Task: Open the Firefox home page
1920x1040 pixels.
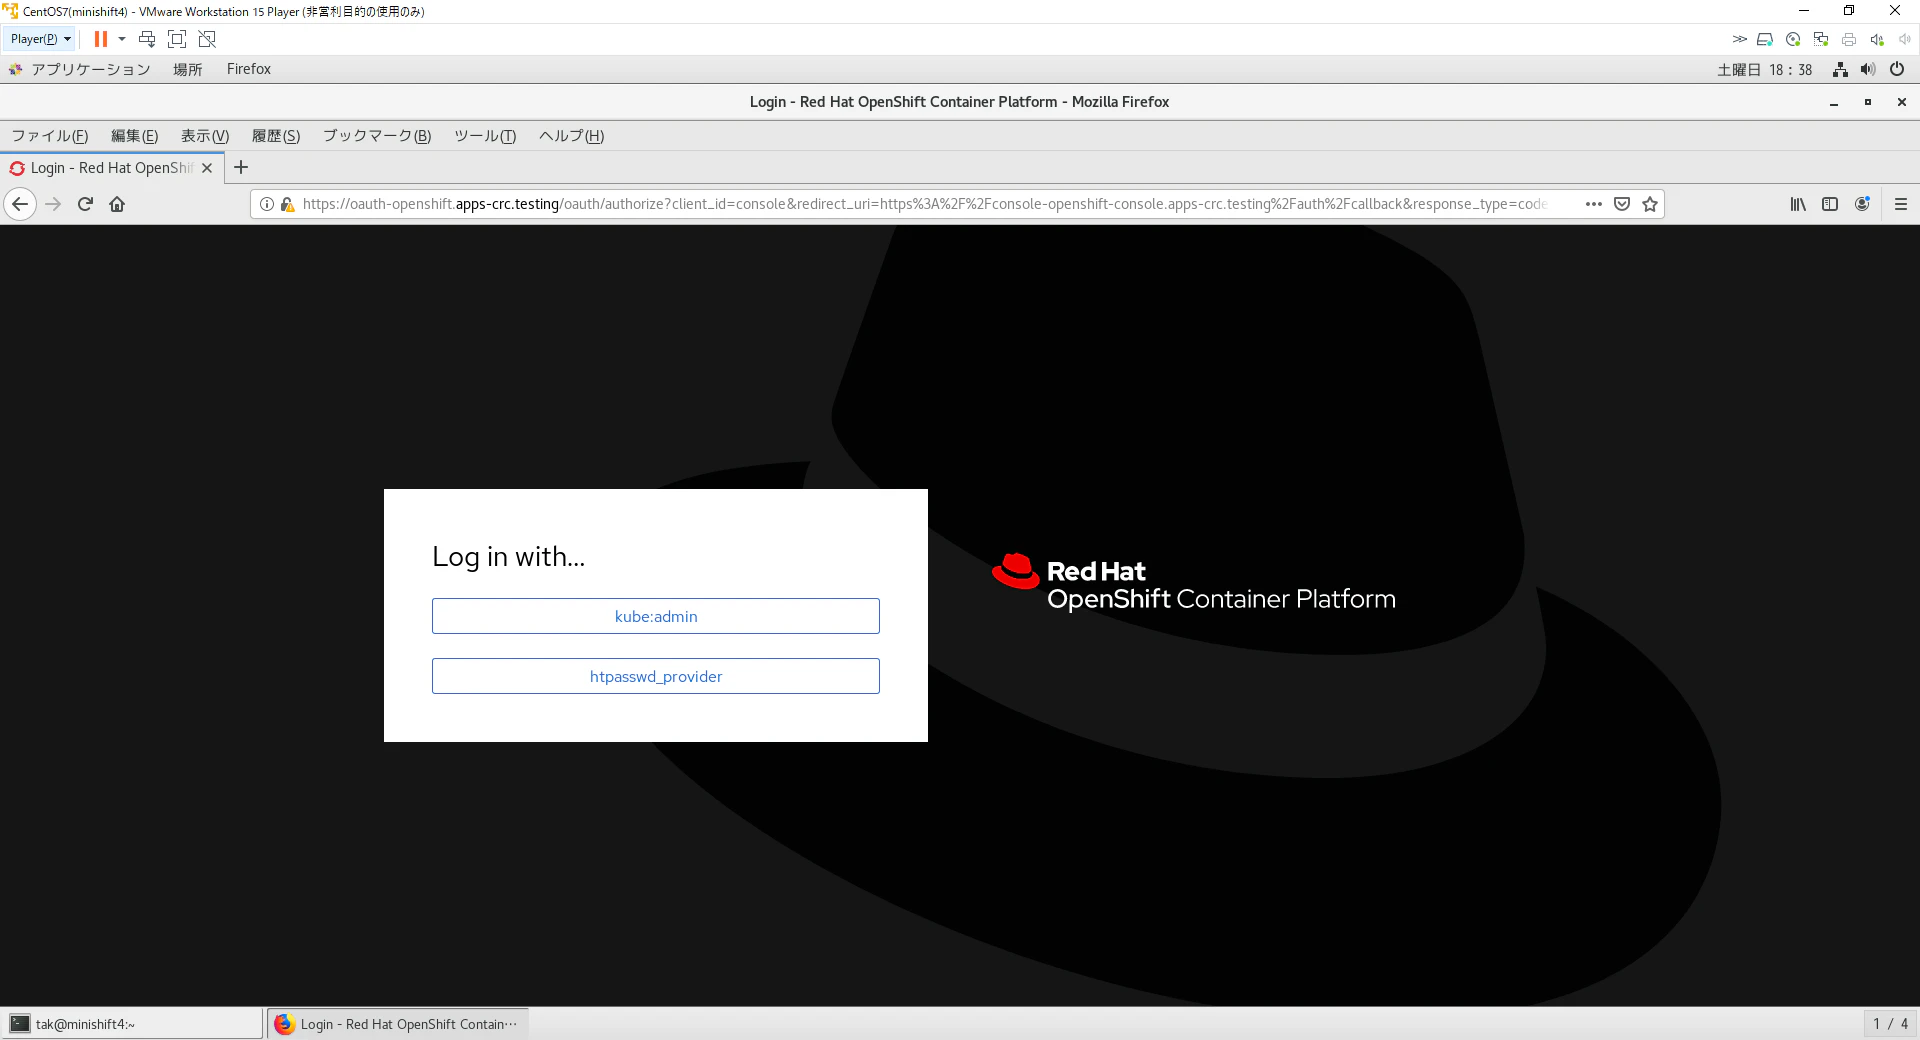Action: pos(117,204)
